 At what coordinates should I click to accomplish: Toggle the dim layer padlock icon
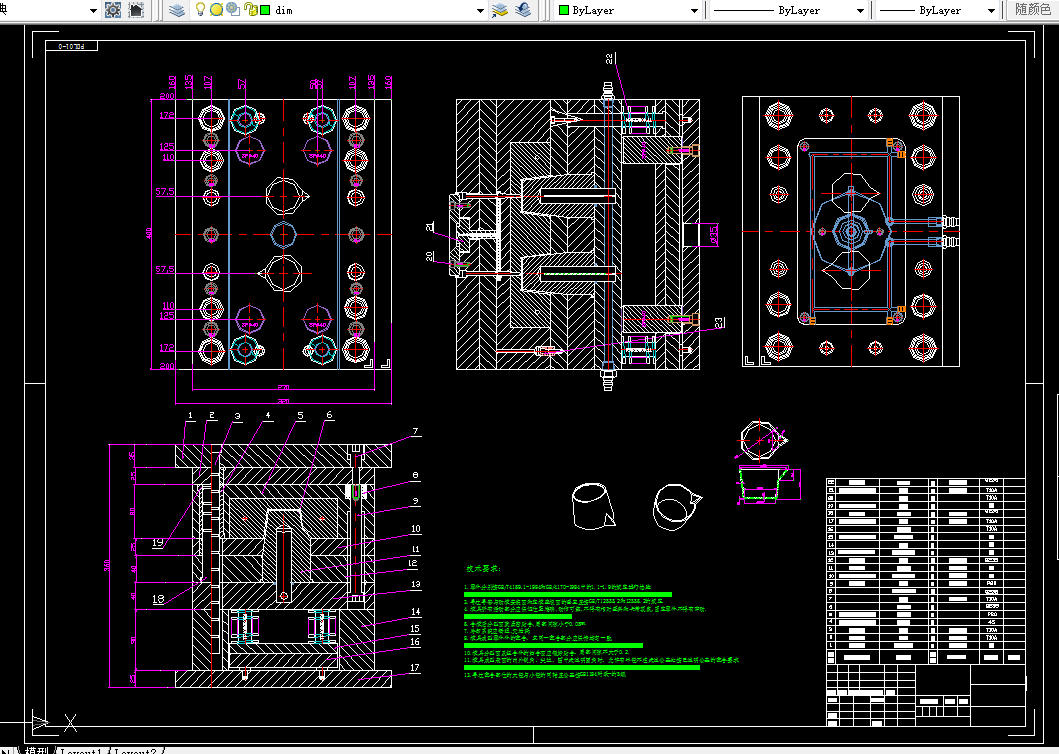tap(250, 9)
